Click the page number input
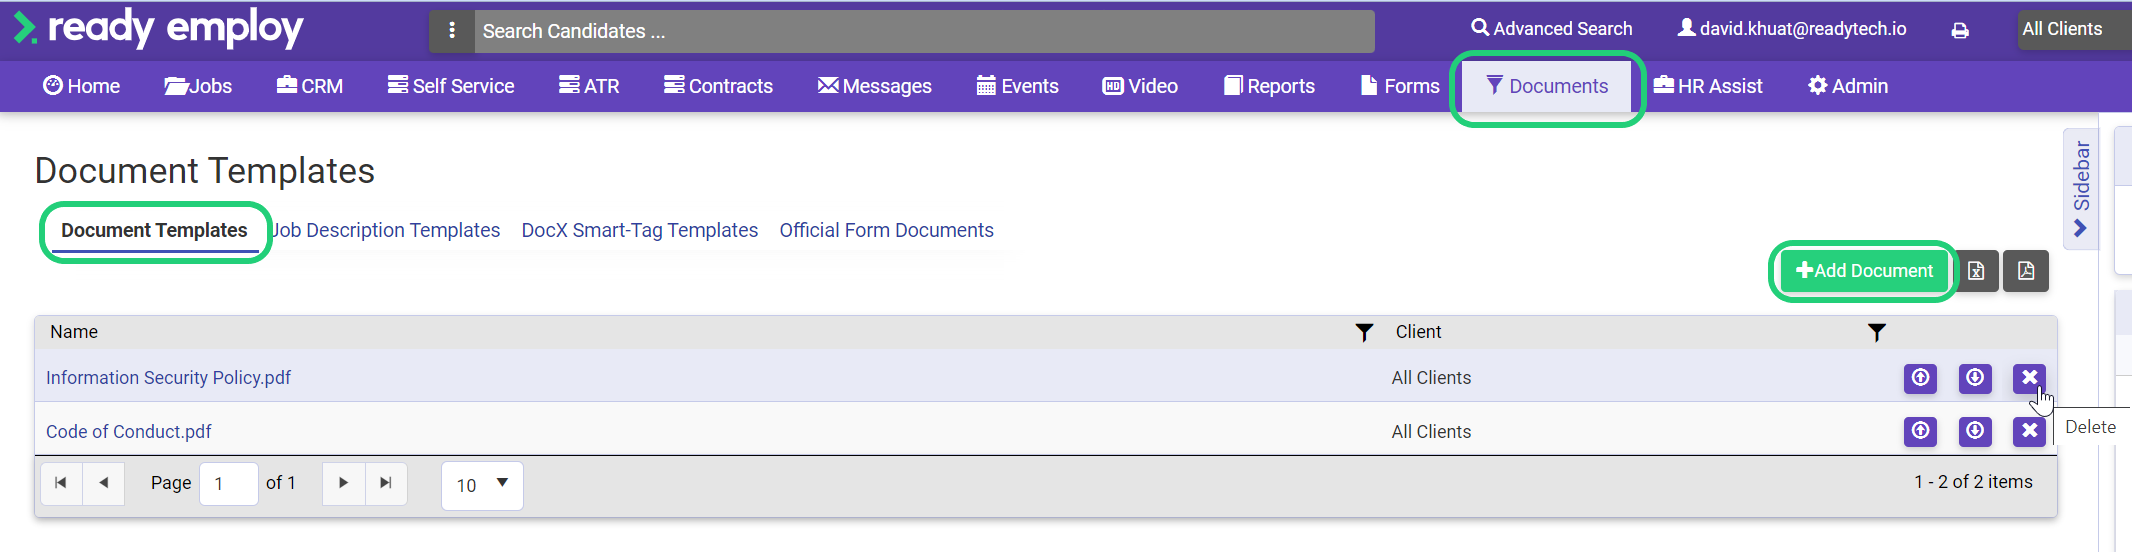The image size is (2132, 552). tap(229, 484)
